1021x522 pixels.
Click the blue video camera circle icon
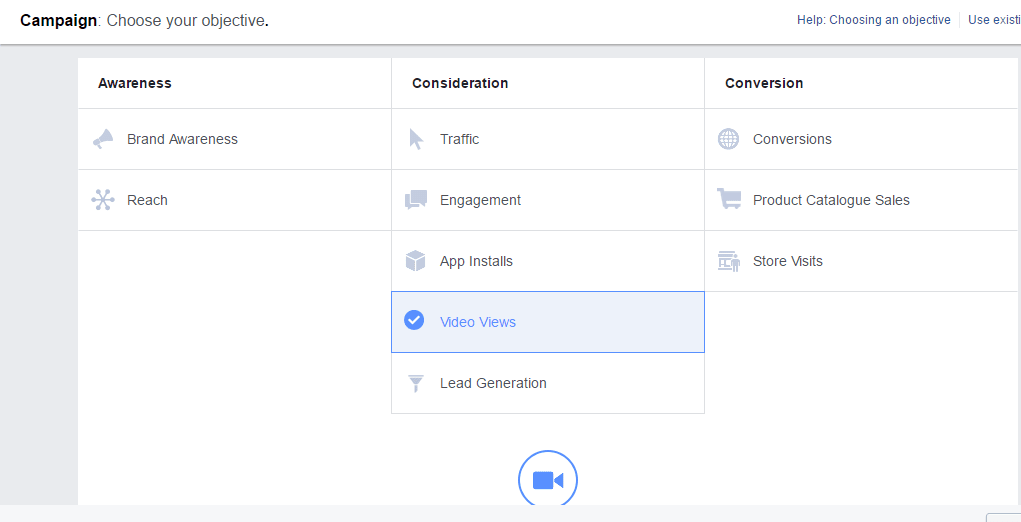pos(548,480)
